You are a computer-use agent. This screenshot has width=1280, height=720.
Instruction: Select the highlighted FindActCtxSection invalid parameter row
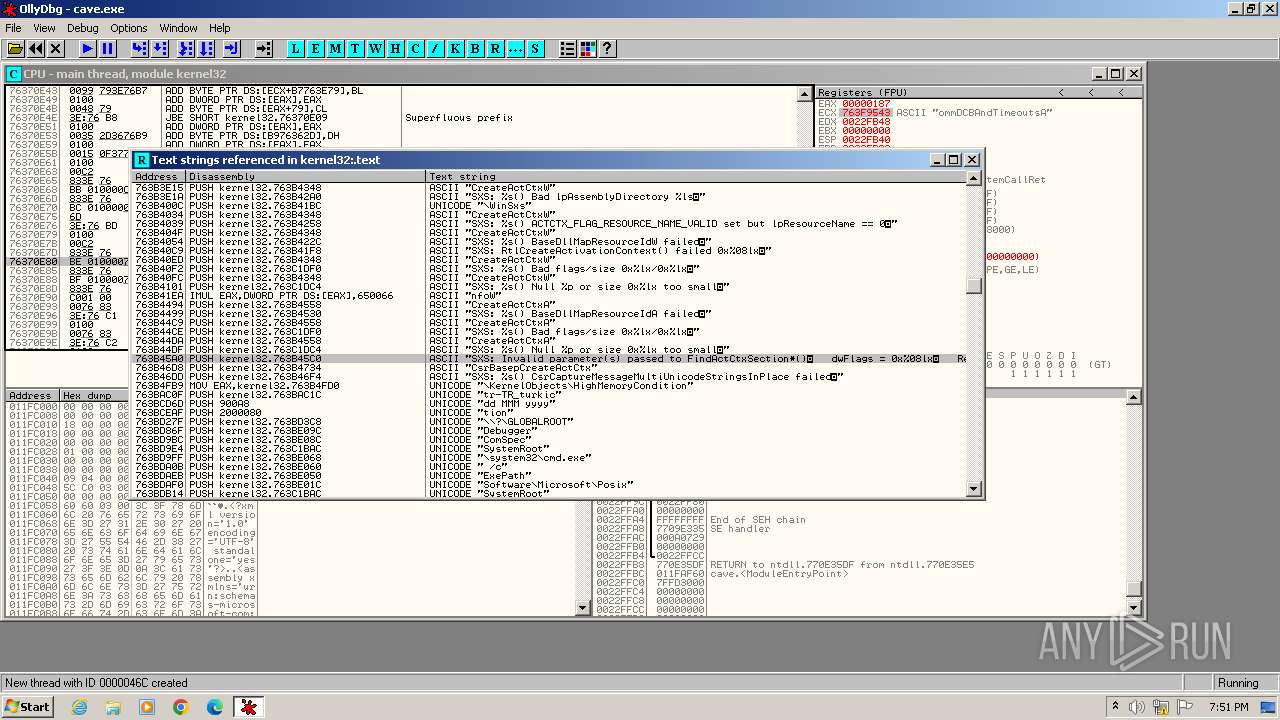point(549,358)
